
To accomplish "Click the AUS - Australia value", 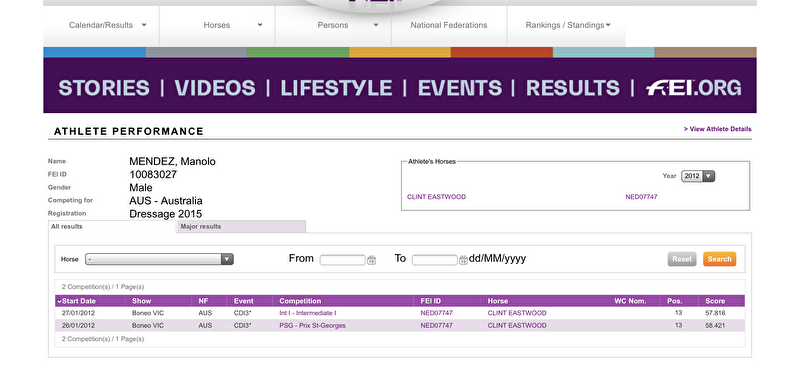I will click(166, 201).
